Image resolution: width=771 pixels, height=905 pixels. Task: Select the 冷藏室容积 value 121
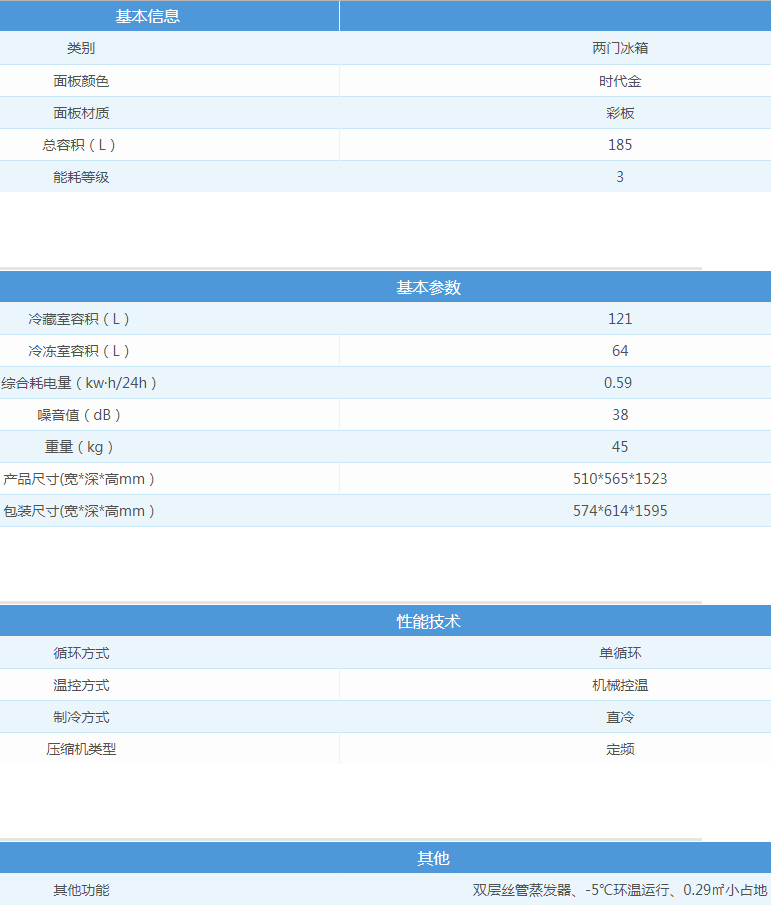[x=620, y=319]
